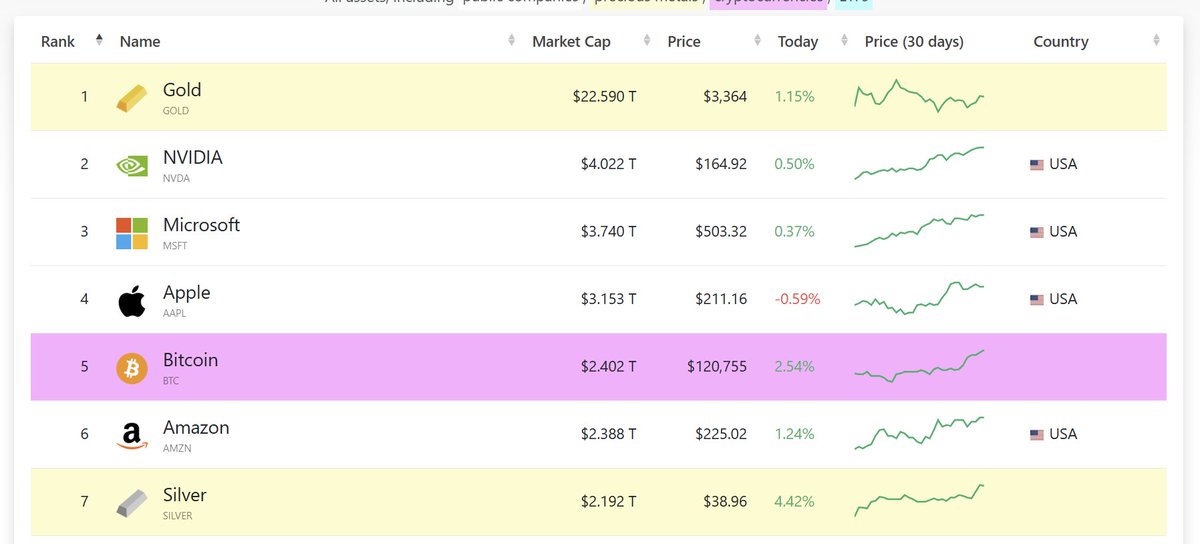Click Amazon's 30-day price chart
Image resolution: width=1200 pixels, height=544 pixels.
[x=920, y=433]
